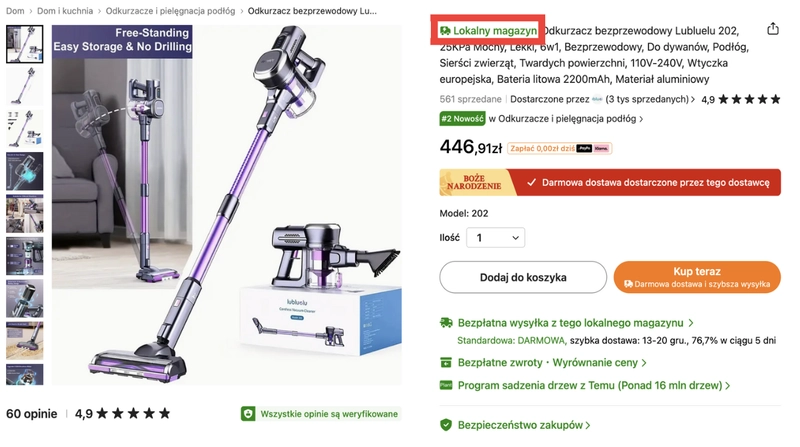Expand Program sadzenia drzew z Temu

tap(594, 385)
